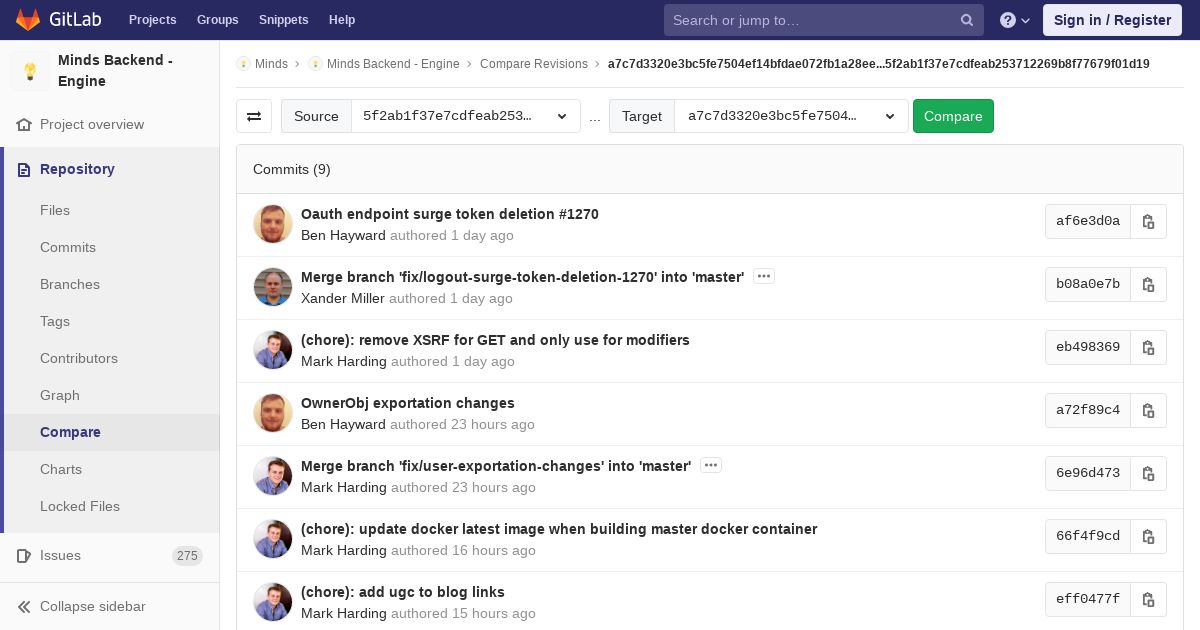
Task: Expand Merge branch logout-surge commit description
Action: 764,276
